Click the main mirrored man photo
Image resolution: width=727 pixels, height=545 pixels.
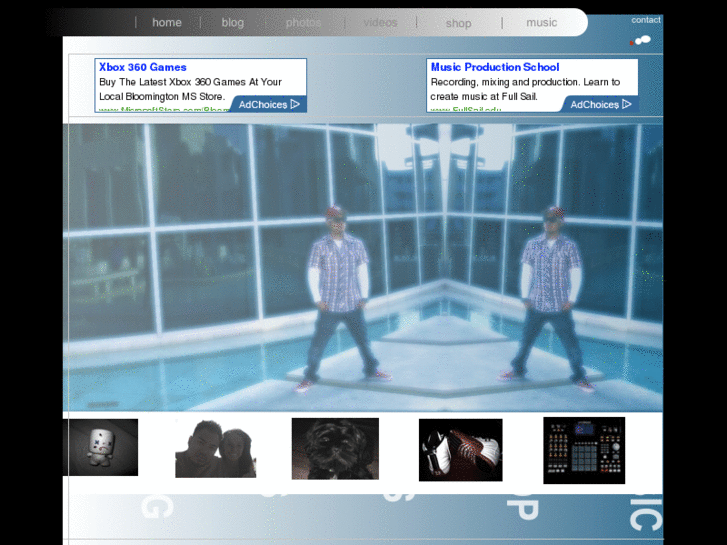pyautogui.click(x=363, y=267)
